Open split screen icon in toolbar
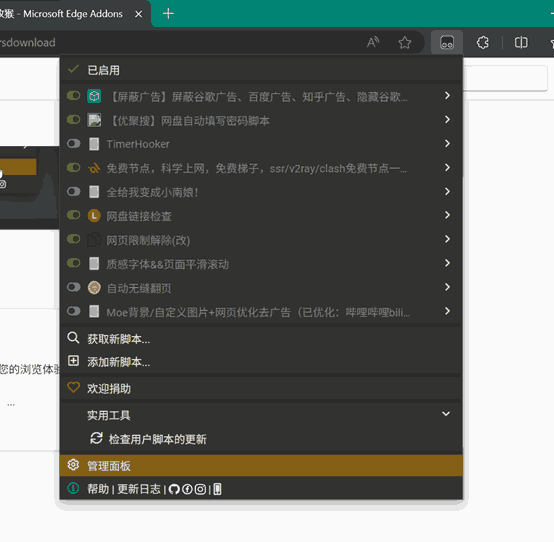The height and width of the screenshot is (542, 554). 521,43
